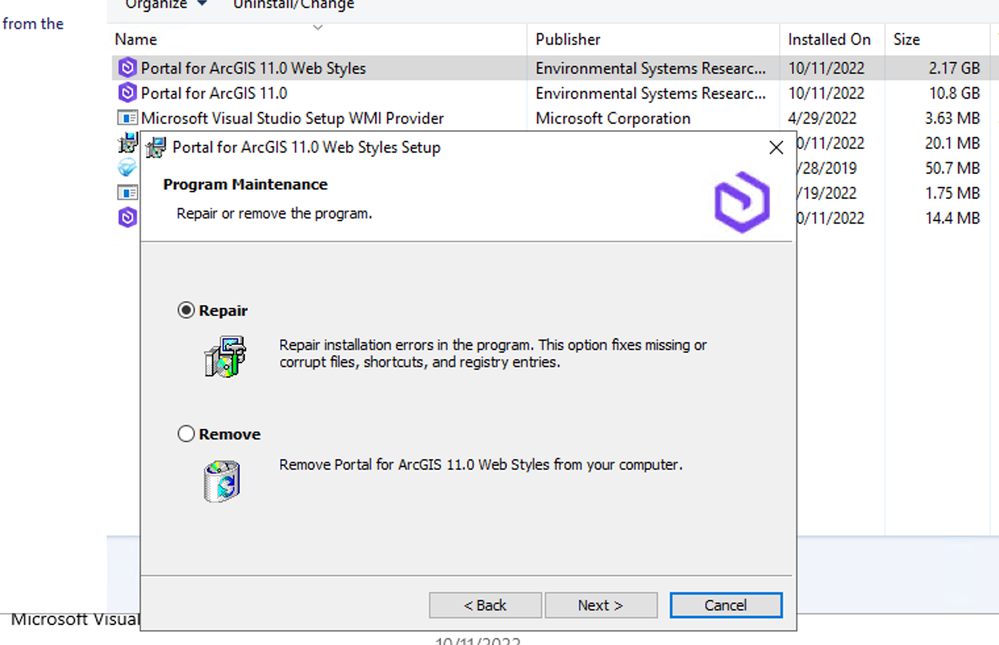This screenshot has height=645, width=999.
Task: Choose the Remove radio option
Action: point(186,434)
